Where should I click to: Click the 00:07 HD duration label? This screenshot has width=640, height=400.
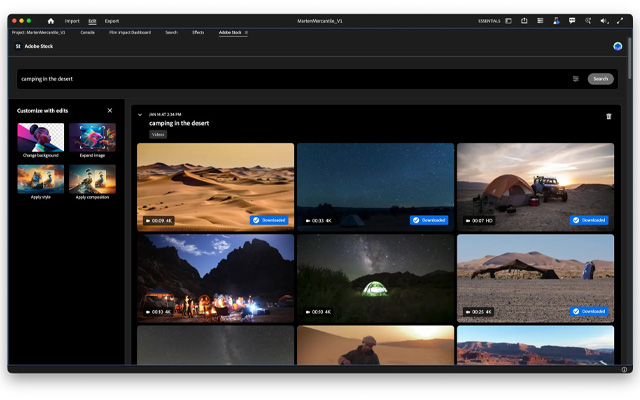[479, 220]
